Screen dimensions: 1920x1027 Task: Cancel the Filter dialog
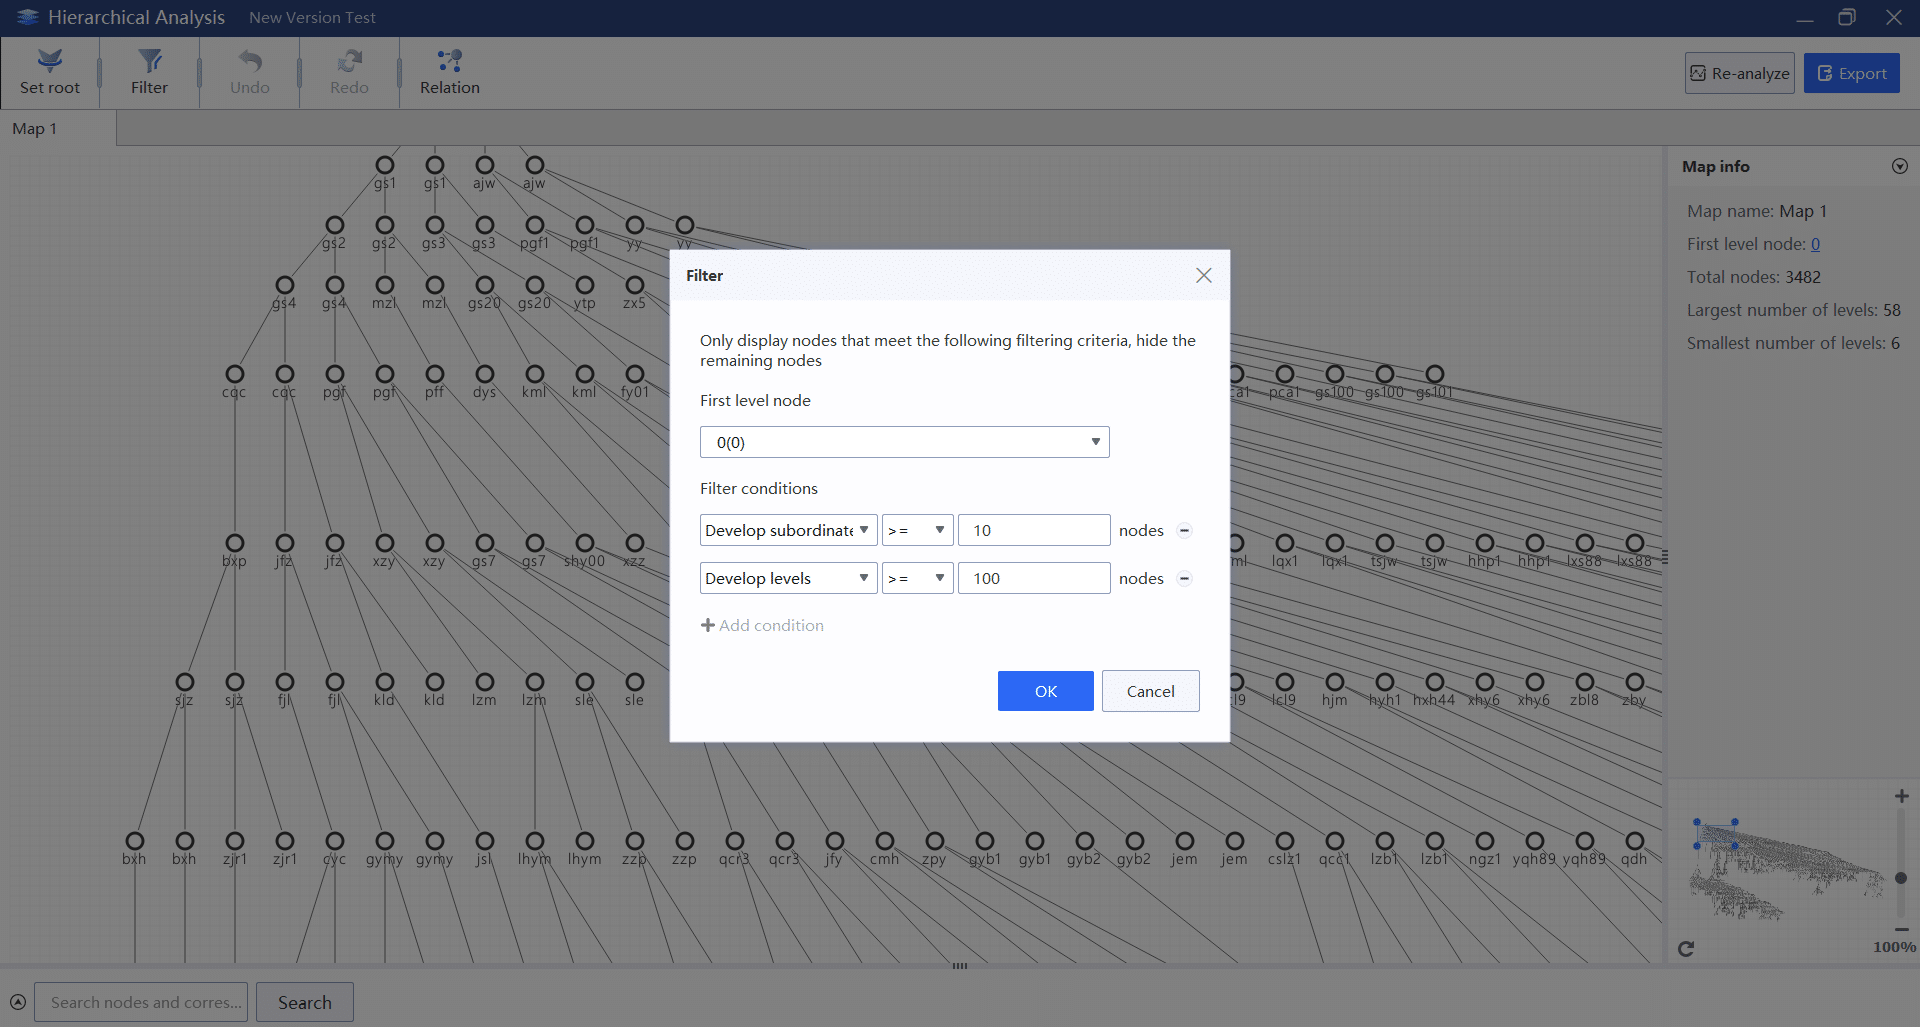[x=1150, y=691]
